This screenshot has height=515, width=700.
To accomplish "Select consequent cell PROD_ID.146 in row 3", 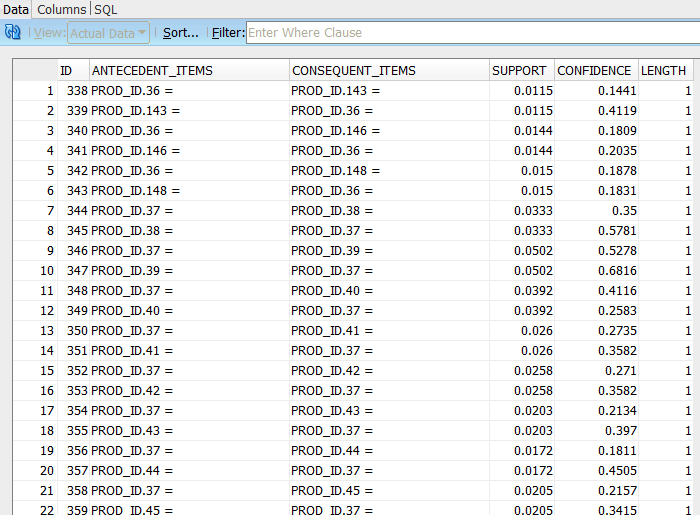I will (389, 131).
